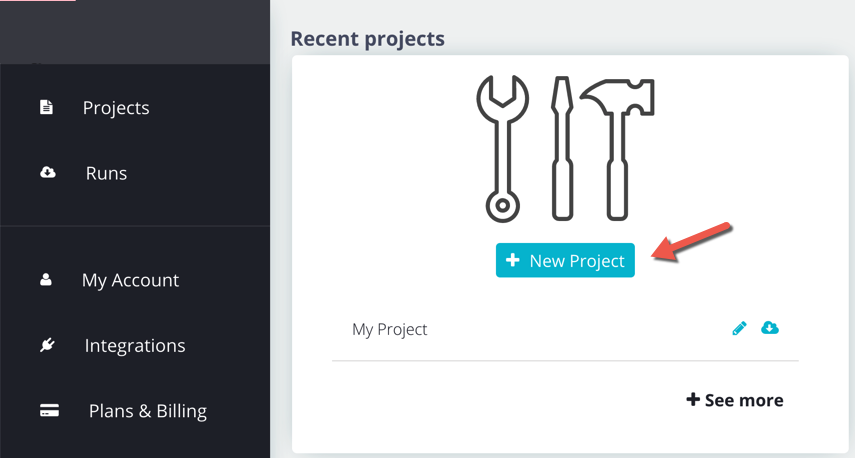Open the Integrations section
The image size is (855, 458).
(135, 346)
